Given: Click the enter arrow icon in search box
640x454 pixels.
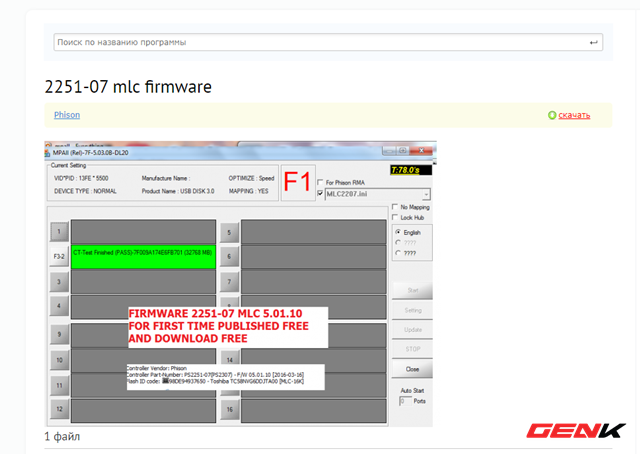Looking at the screenshot, I should [x=593, y=42].
